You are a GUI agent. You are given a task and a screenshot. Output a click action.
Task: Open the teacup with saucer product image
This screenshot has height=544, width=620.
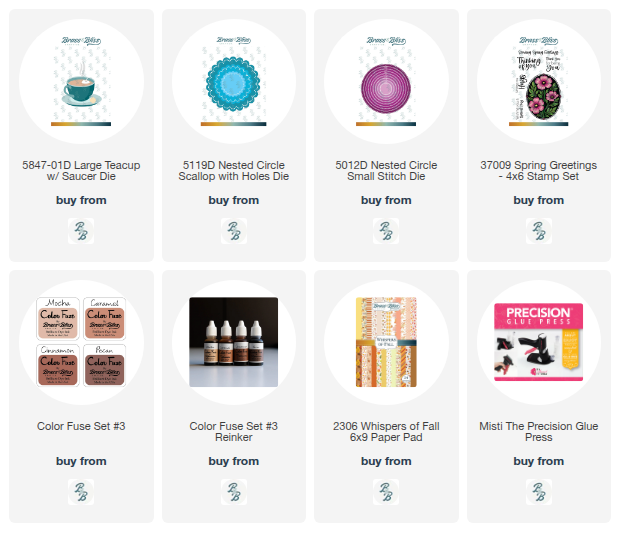click(x=81, y=81)
